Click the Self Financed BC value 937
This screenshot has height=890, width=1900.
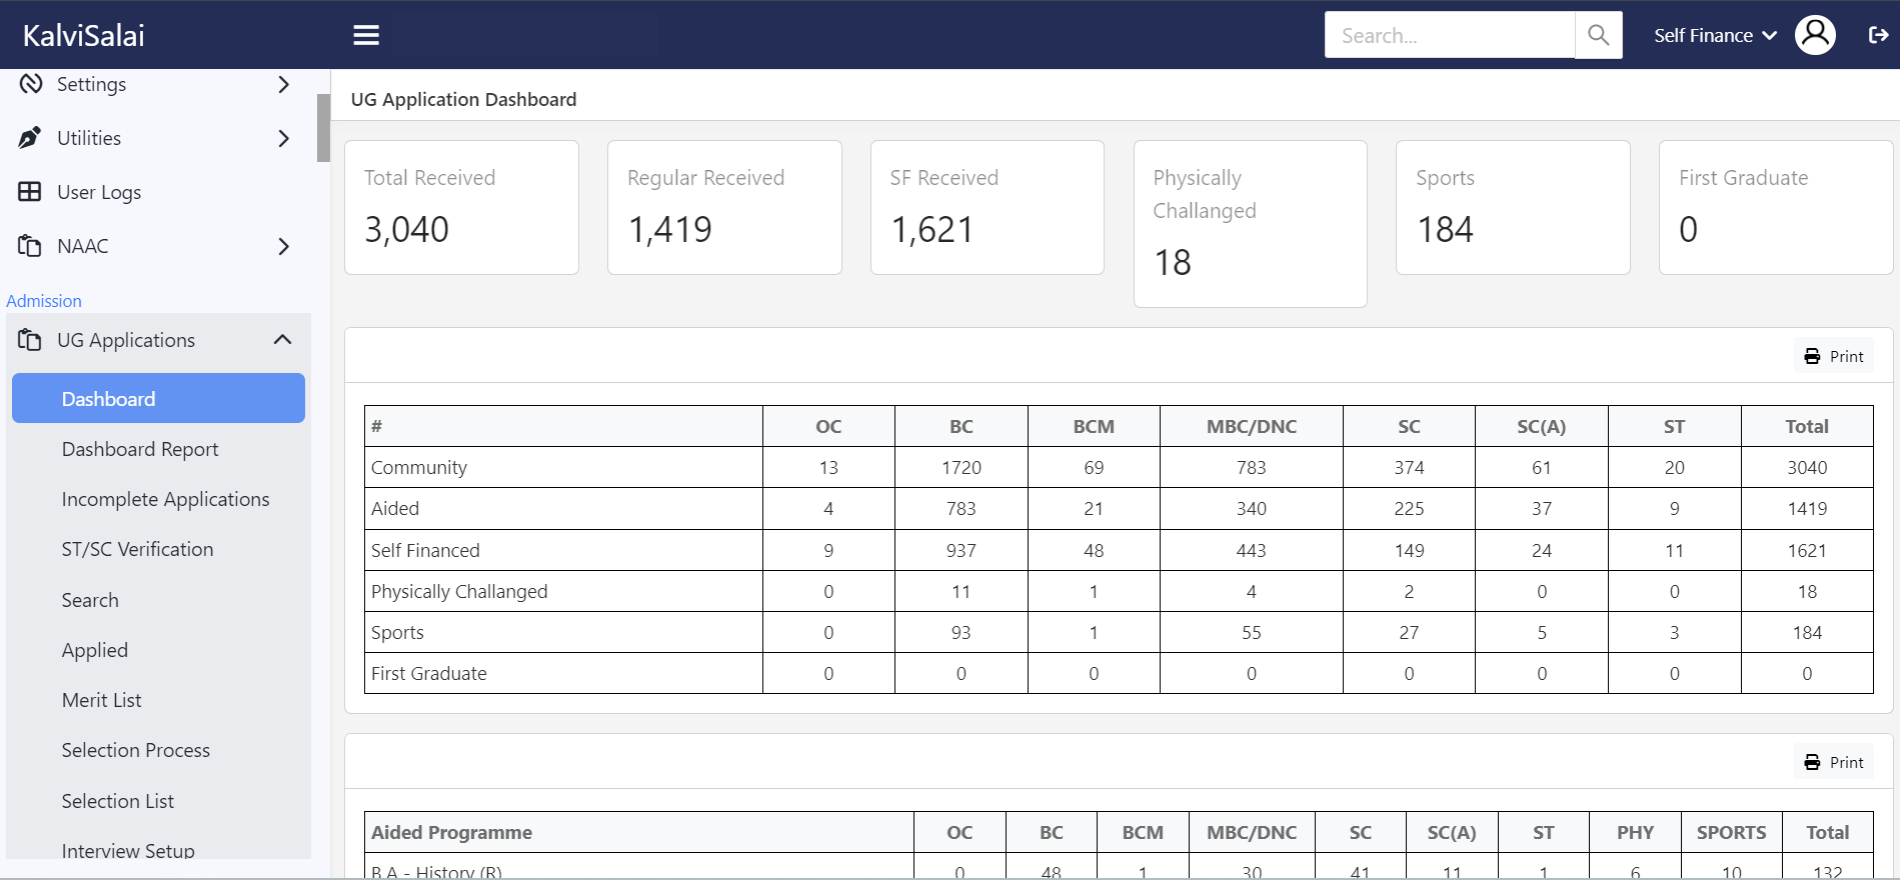(961, 550)
